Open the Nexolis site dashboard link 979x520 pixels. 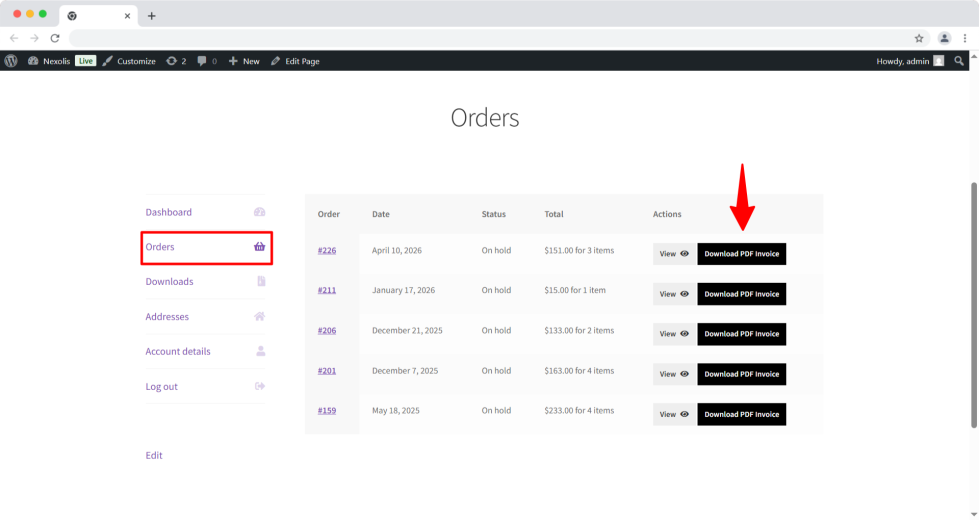[x=49, y=61]
